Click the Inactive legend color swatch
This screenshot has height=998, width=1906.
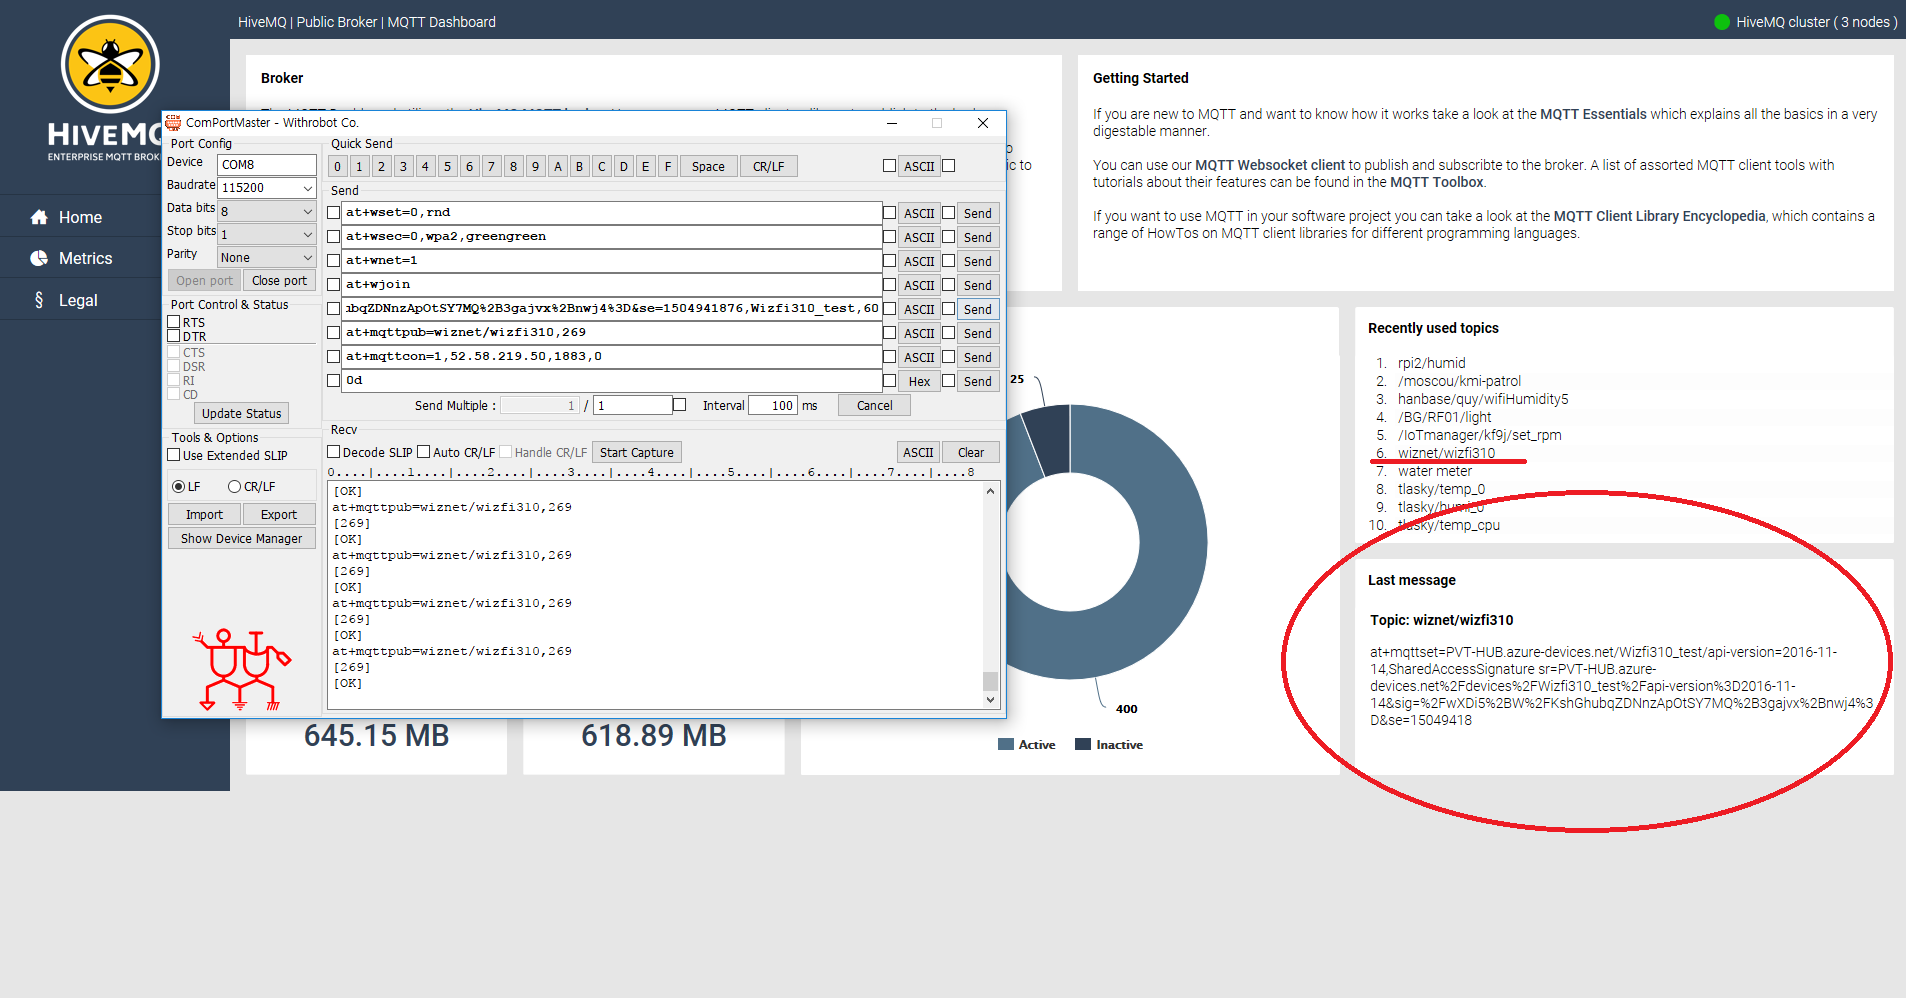(x=1083, y=744)
